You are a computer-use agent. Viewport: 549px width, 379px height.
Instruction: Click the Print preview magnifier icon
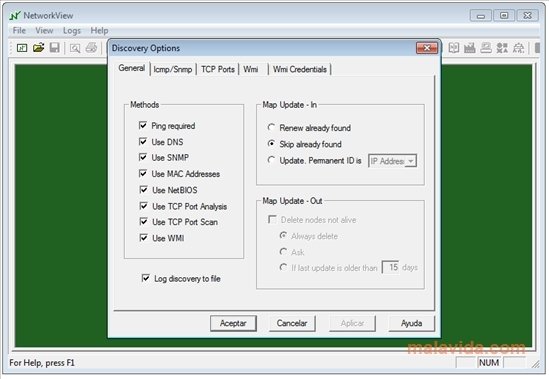(75, 48)
